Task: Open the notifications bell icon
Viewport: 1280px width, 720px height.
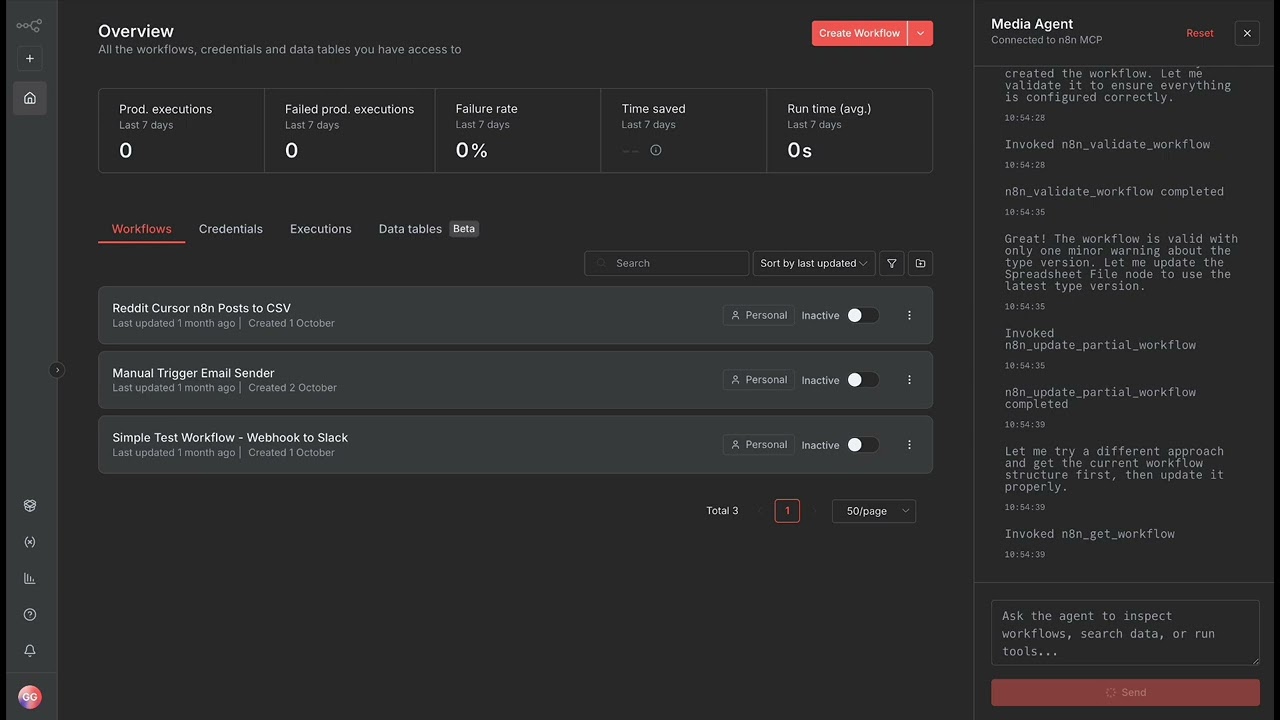Action: (x=30, y=651)
